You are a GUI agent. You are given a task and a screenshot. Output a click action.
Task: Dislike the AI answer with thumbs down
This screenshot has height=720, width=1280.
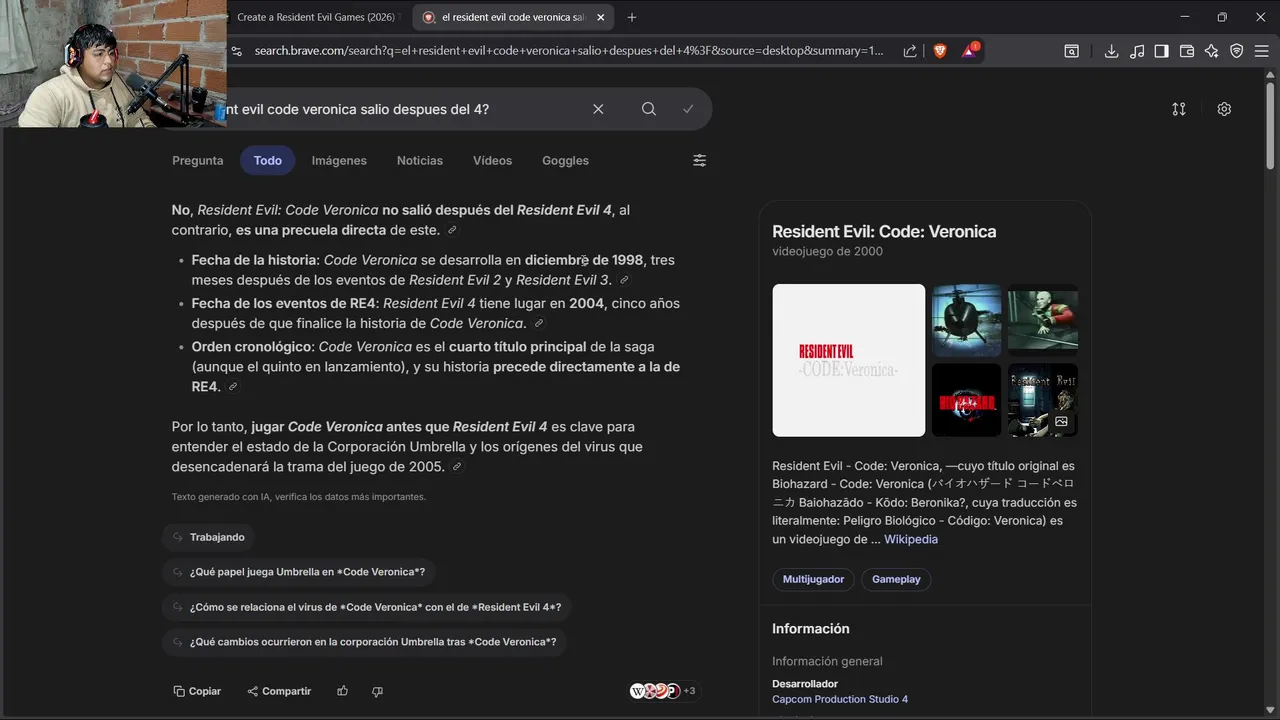[377, 691]
